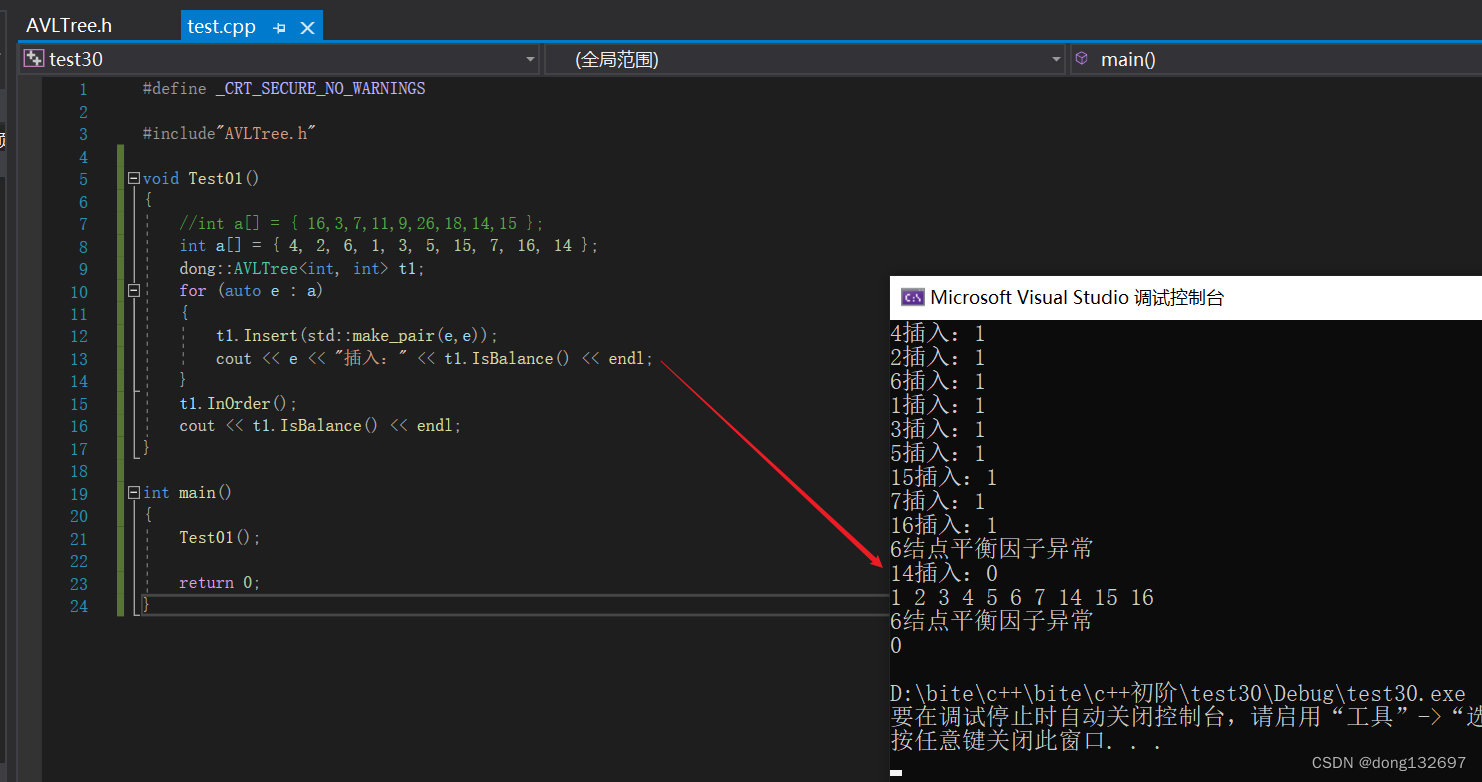
Task: Select the test.cpp editor tab
Action: point(222,27)
